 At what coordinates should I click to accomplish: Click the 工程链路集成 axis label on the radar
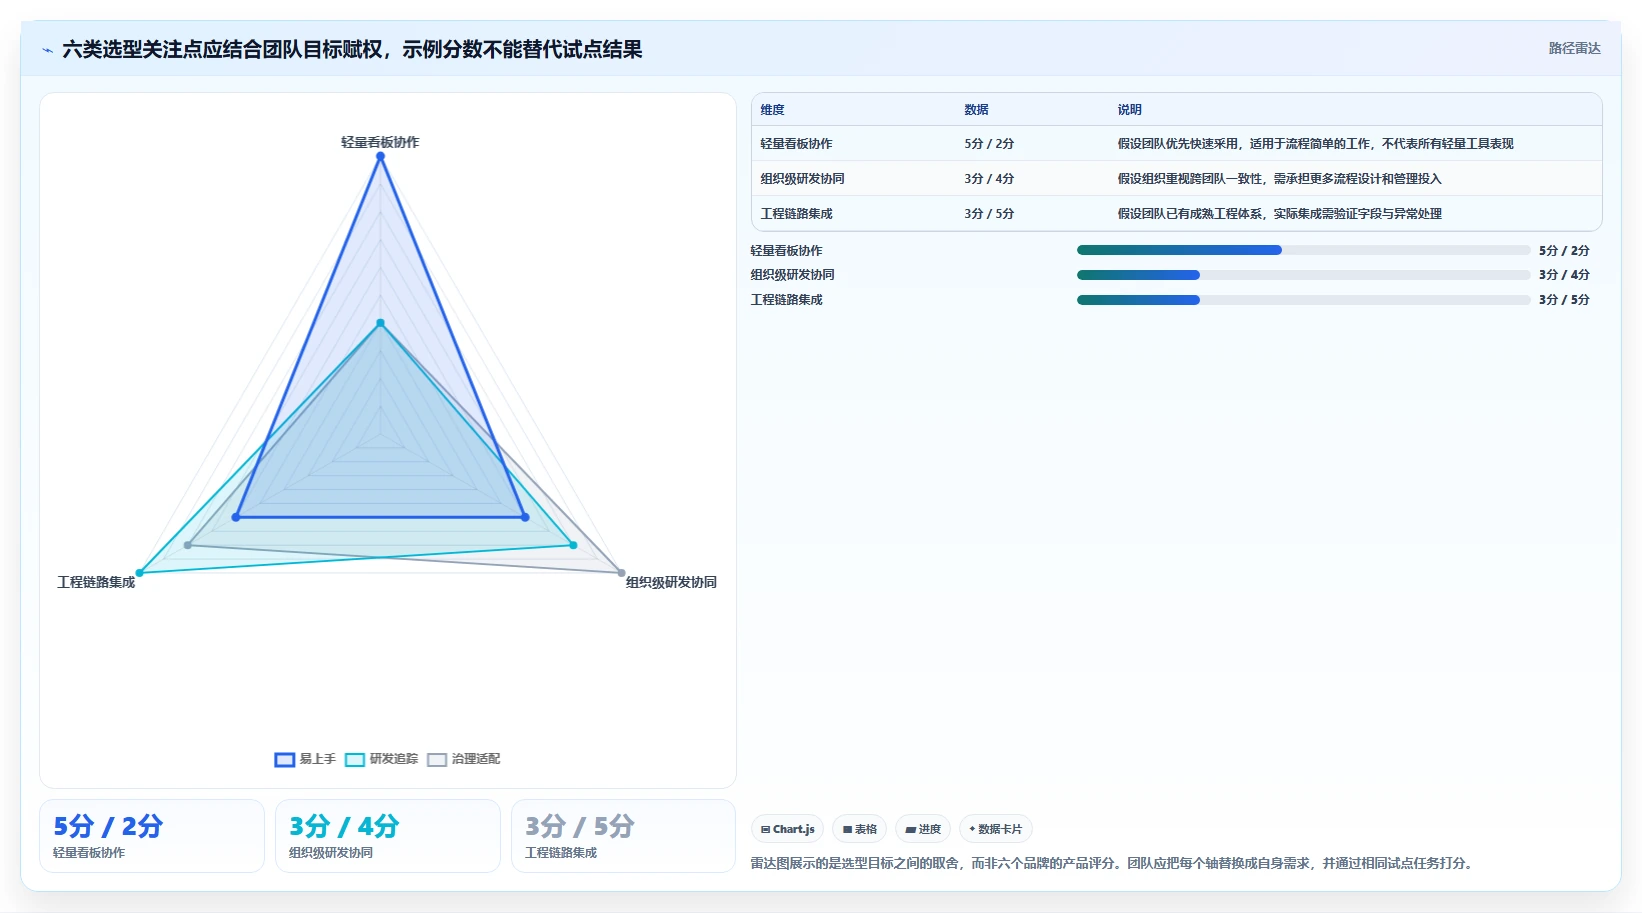96,582
